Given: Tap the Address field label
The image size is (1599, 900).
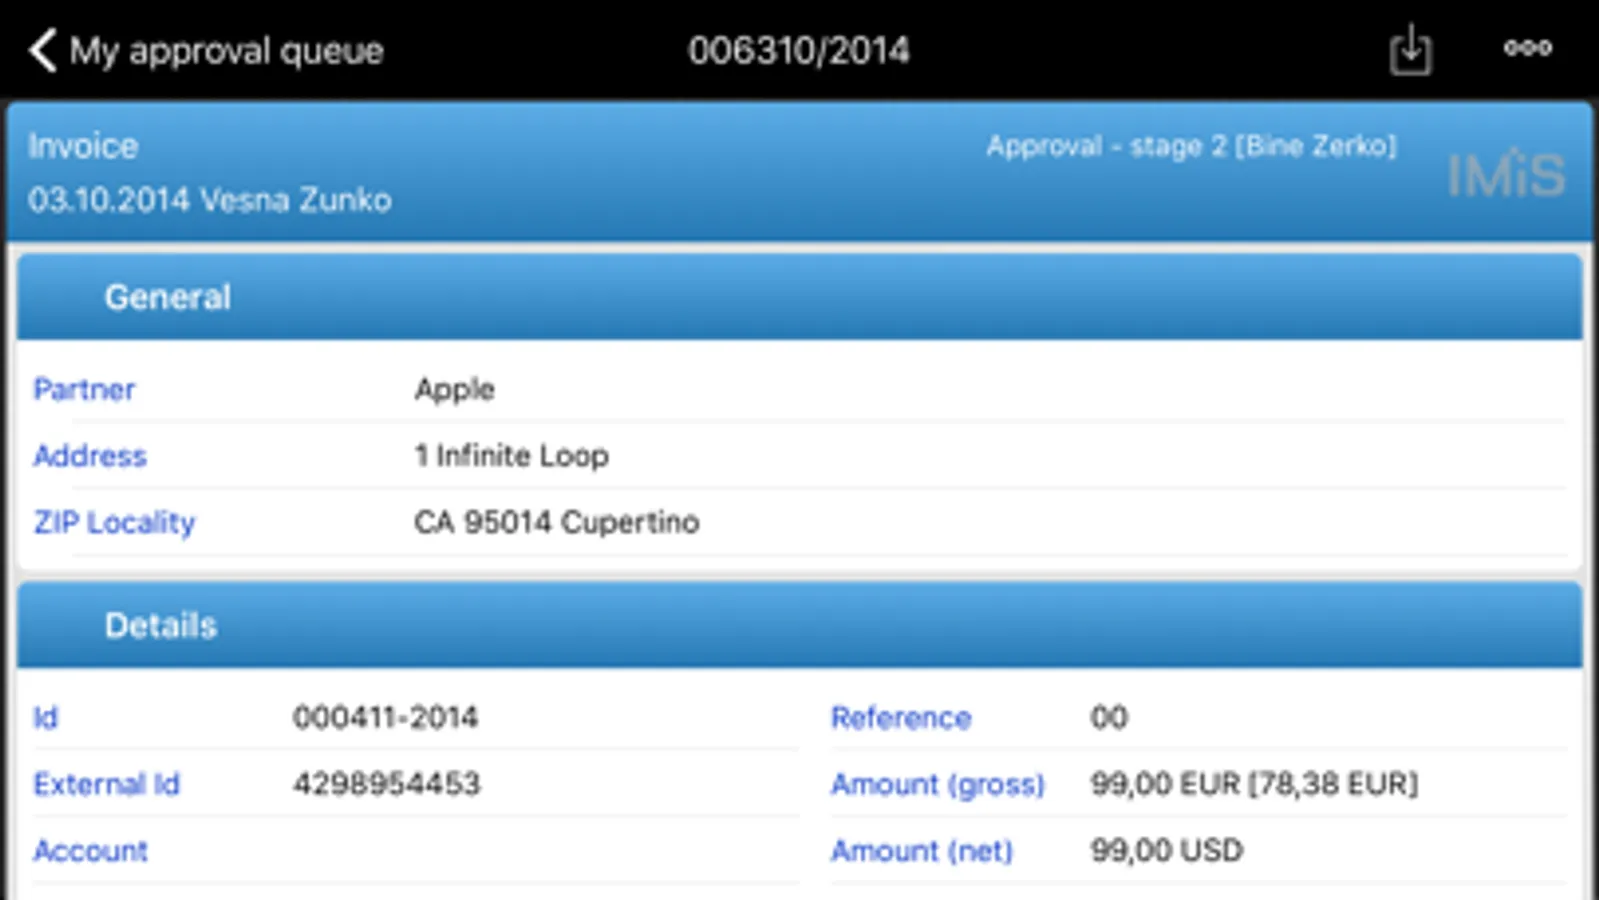Looking at the screenshot, I should (90, 456).
